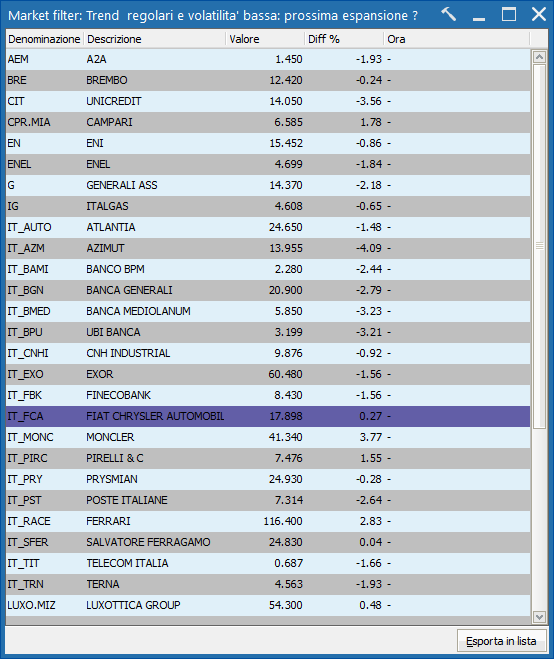Image resolution: width=554 pixels, height=659 pixels.
Task: Maximize the Market filter window
Action: 509,15
